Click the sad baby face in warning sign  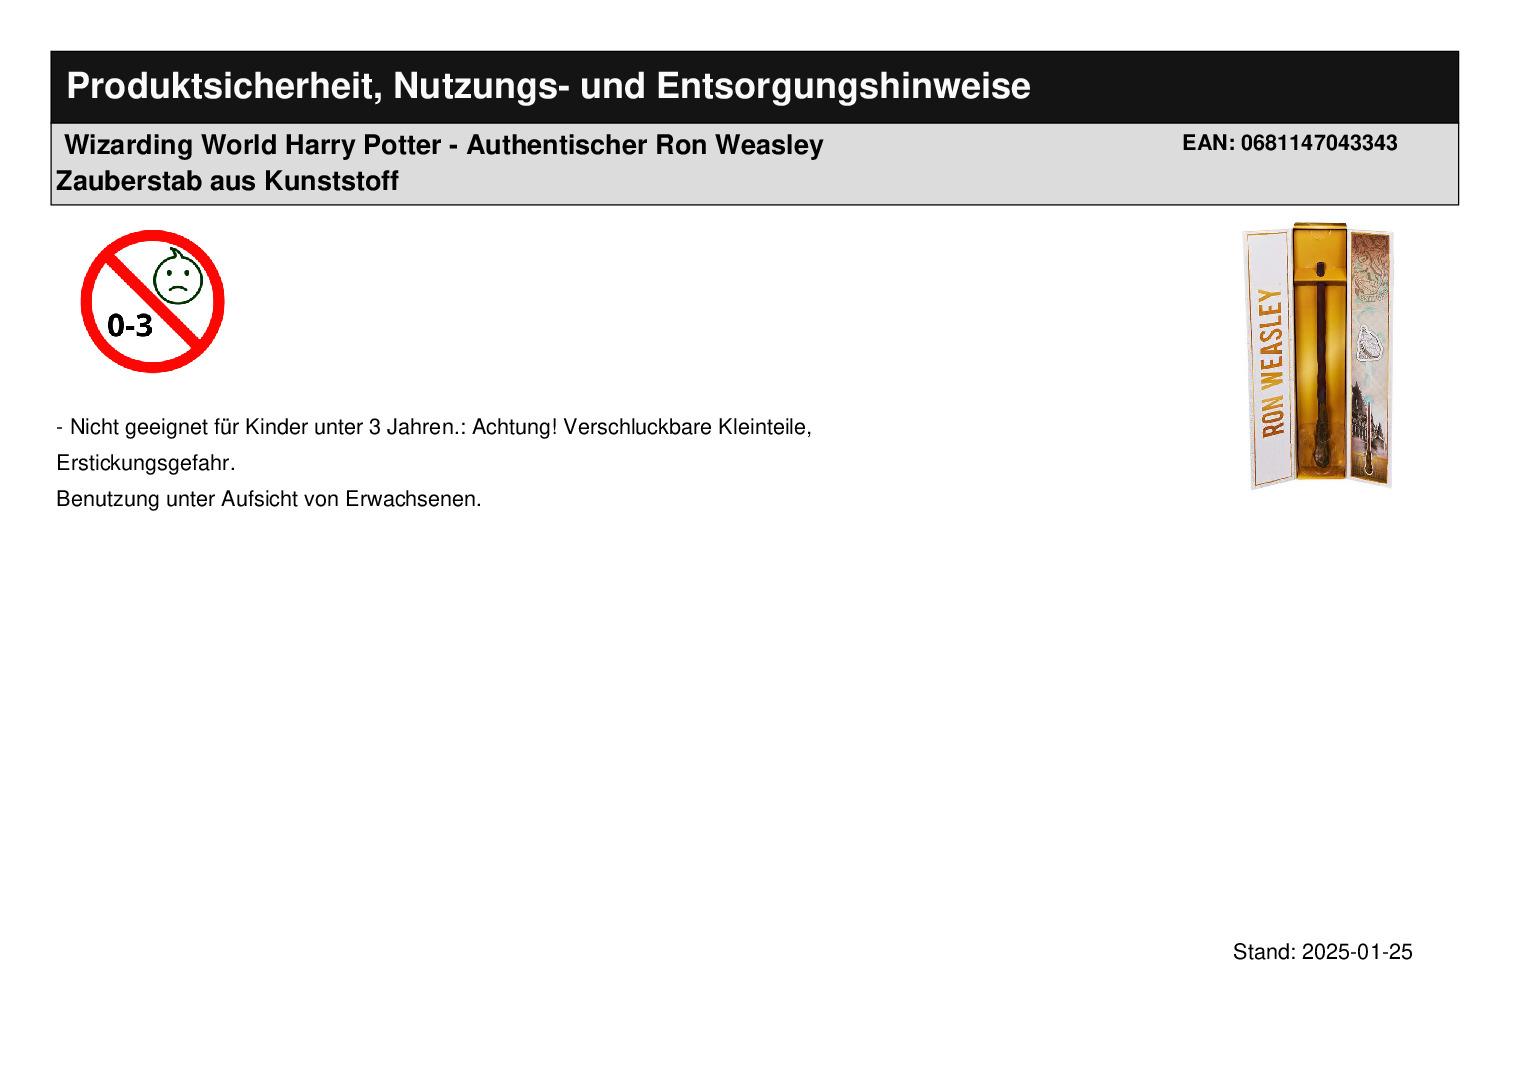coord(177,277)
